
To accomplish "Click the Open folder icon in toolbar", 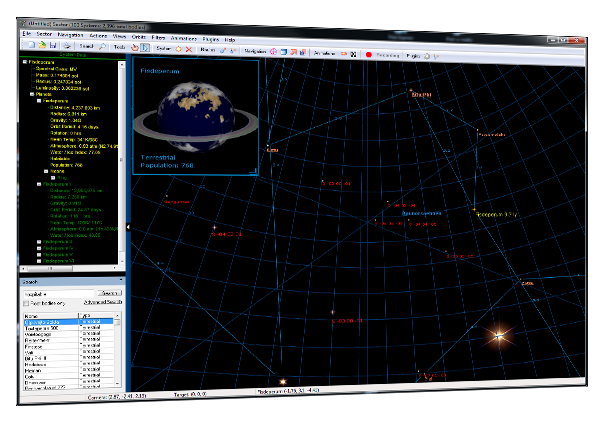I will [x=43, y=45].
